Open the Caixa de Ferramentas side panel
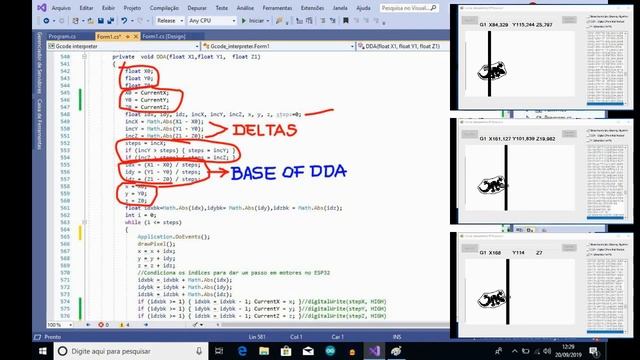 pyautogui.click(x=40, y=124)
